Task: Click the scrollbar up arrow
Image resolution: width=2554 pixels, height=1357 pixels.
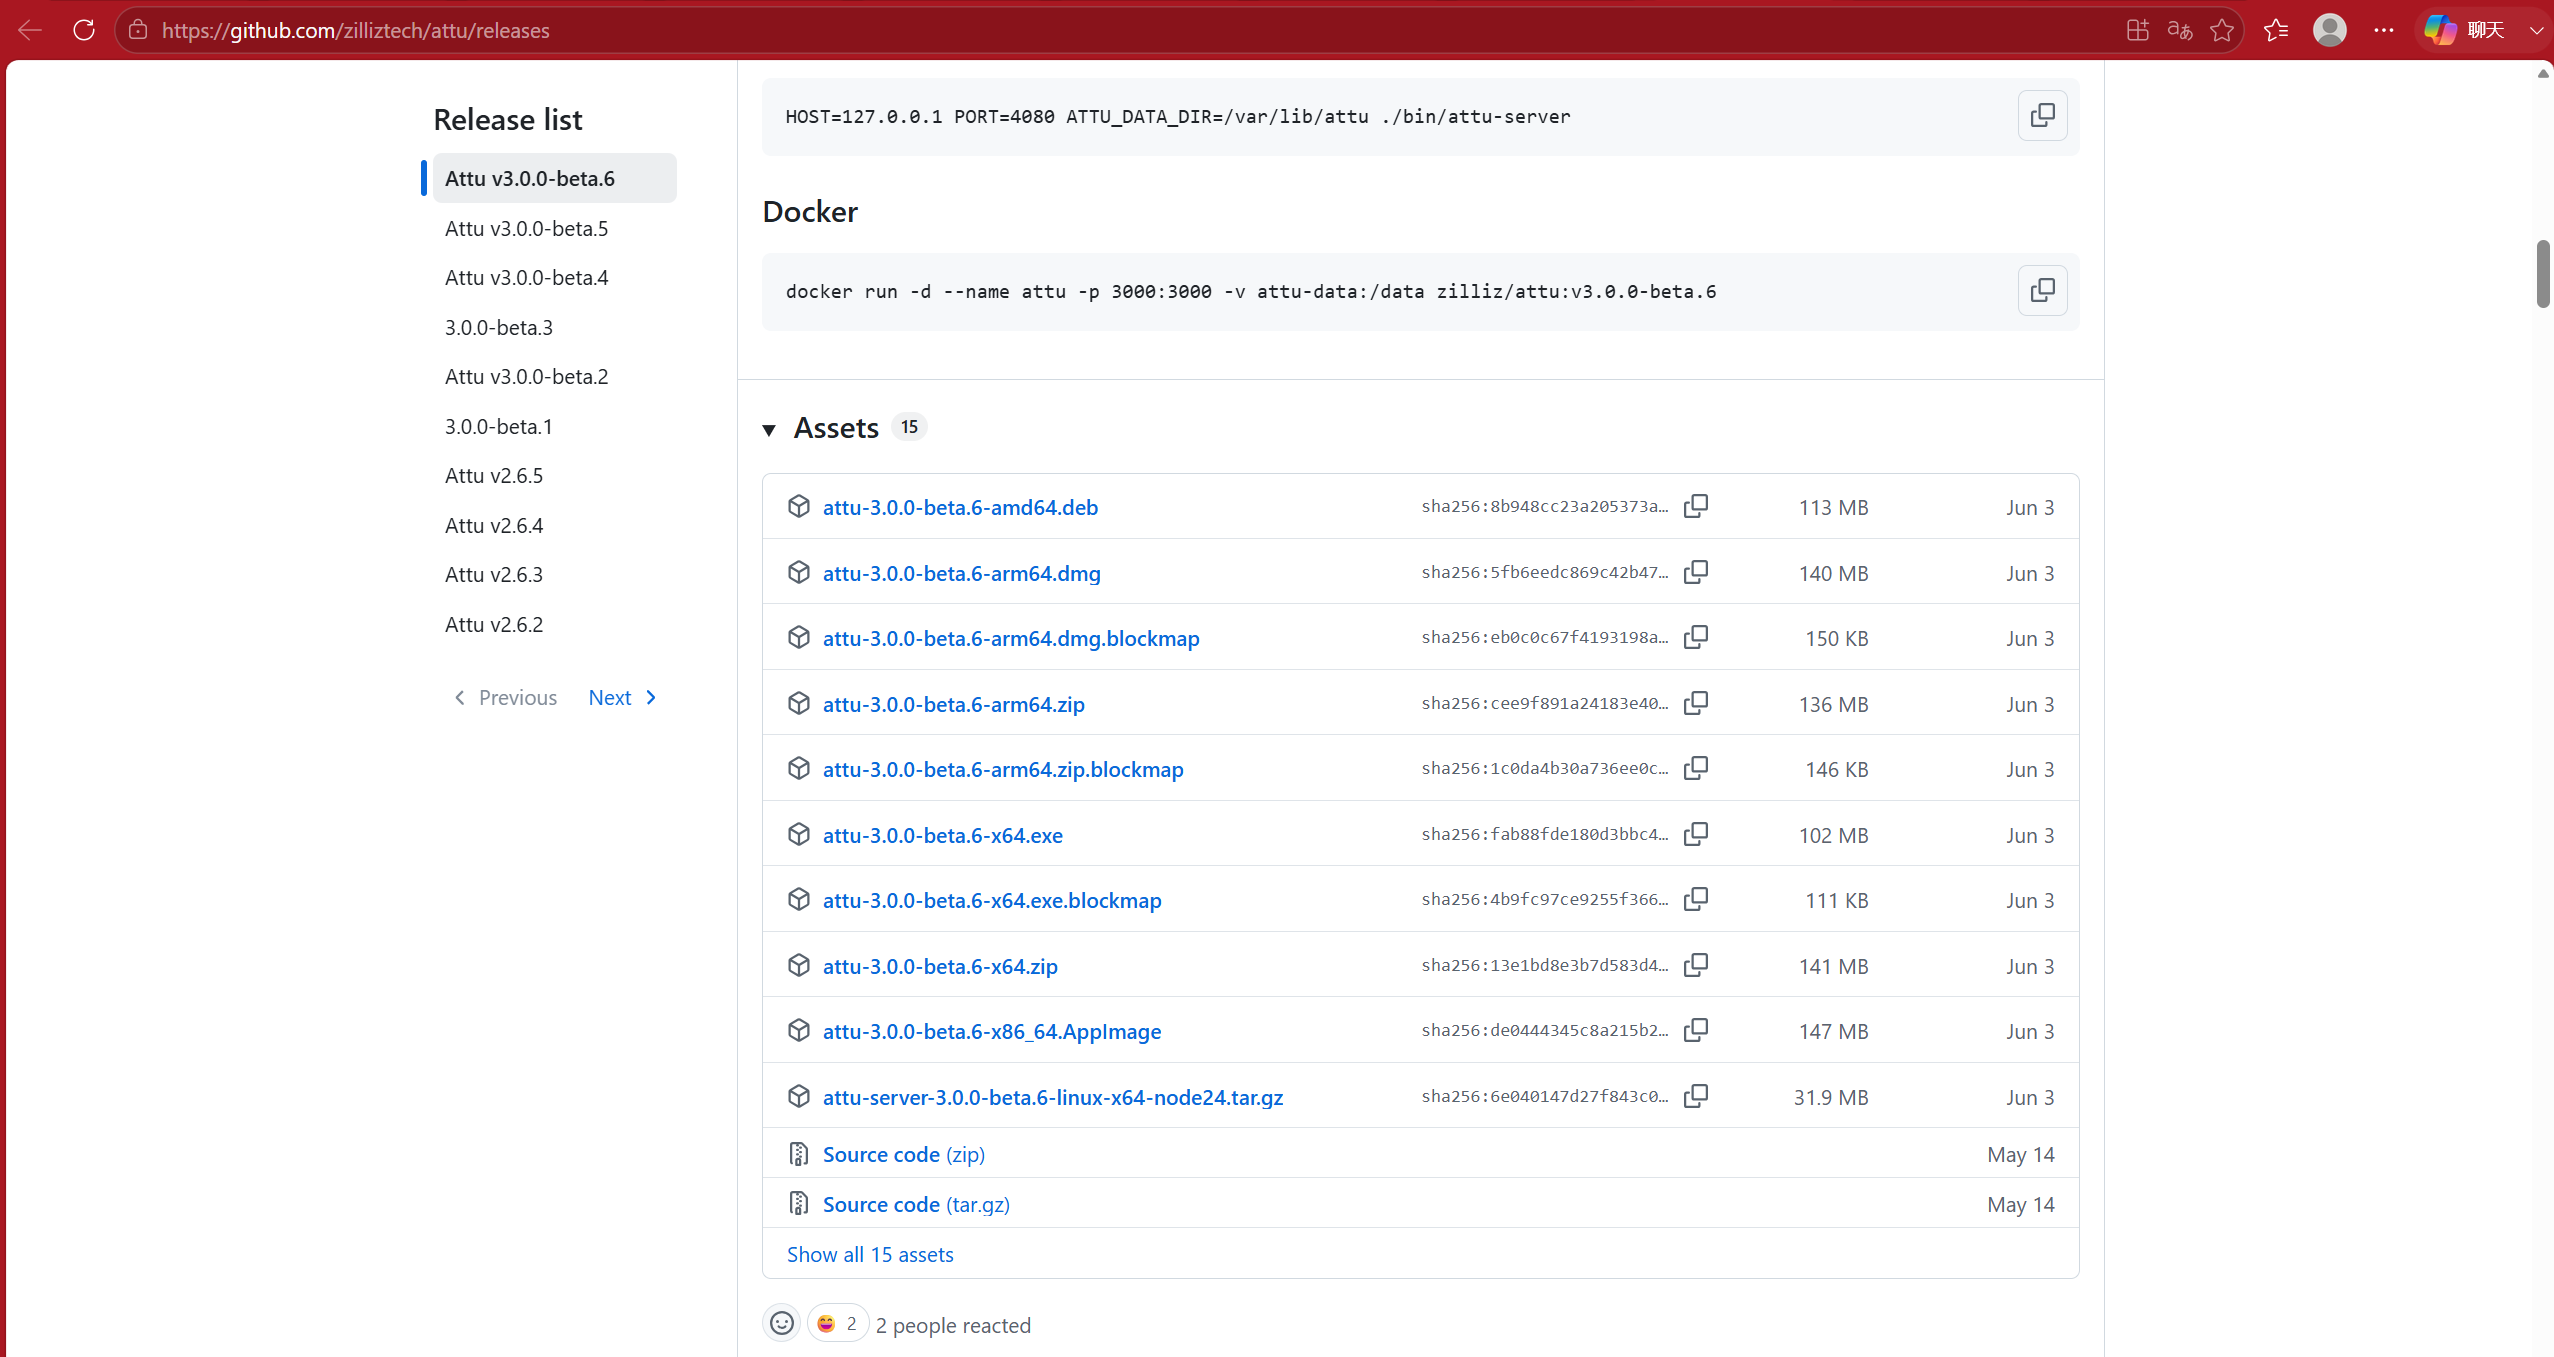Action: tap(2543, 74)
